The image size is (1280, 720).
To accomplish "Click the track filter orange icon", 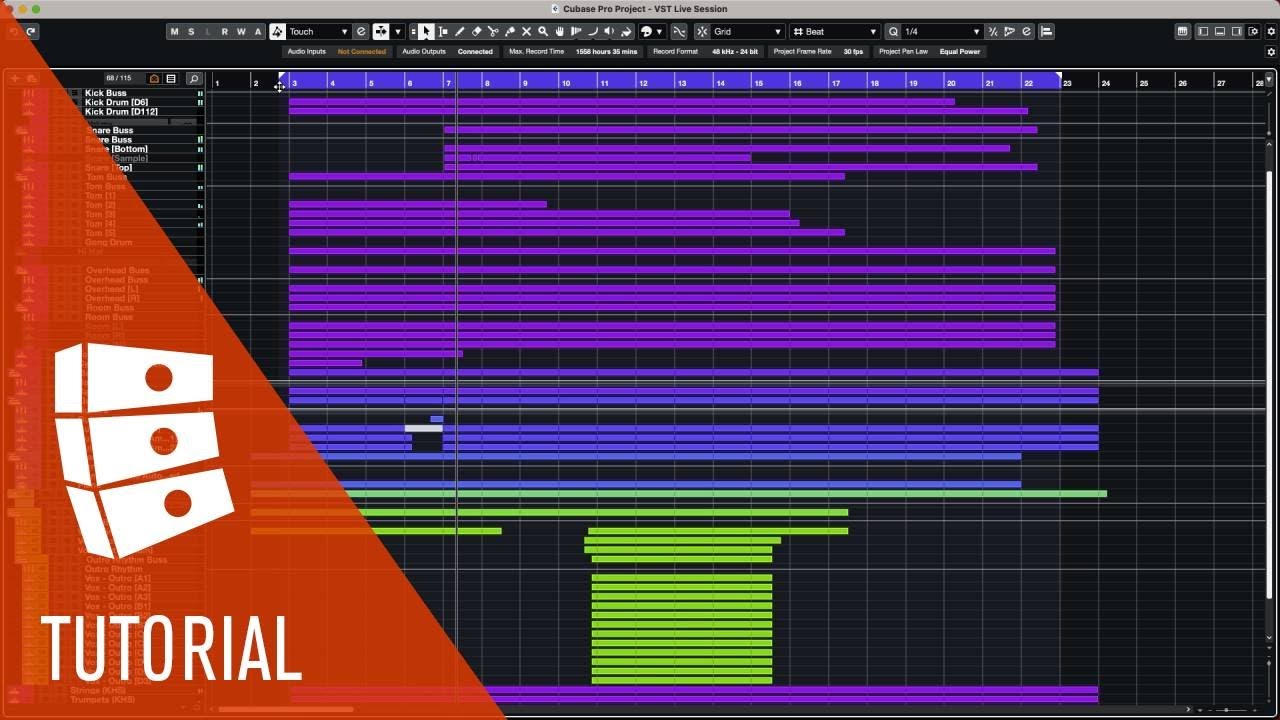I will [x=154, y=78].
